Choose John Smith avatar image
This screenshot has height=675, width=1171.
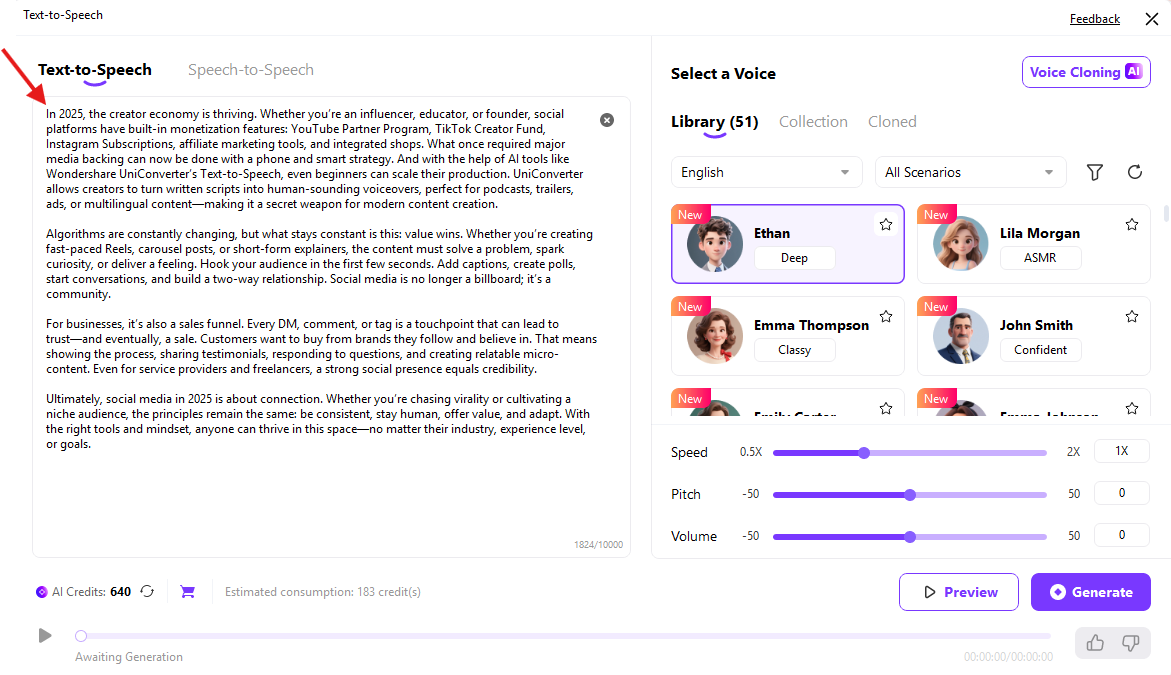click(x=960, y=336)
